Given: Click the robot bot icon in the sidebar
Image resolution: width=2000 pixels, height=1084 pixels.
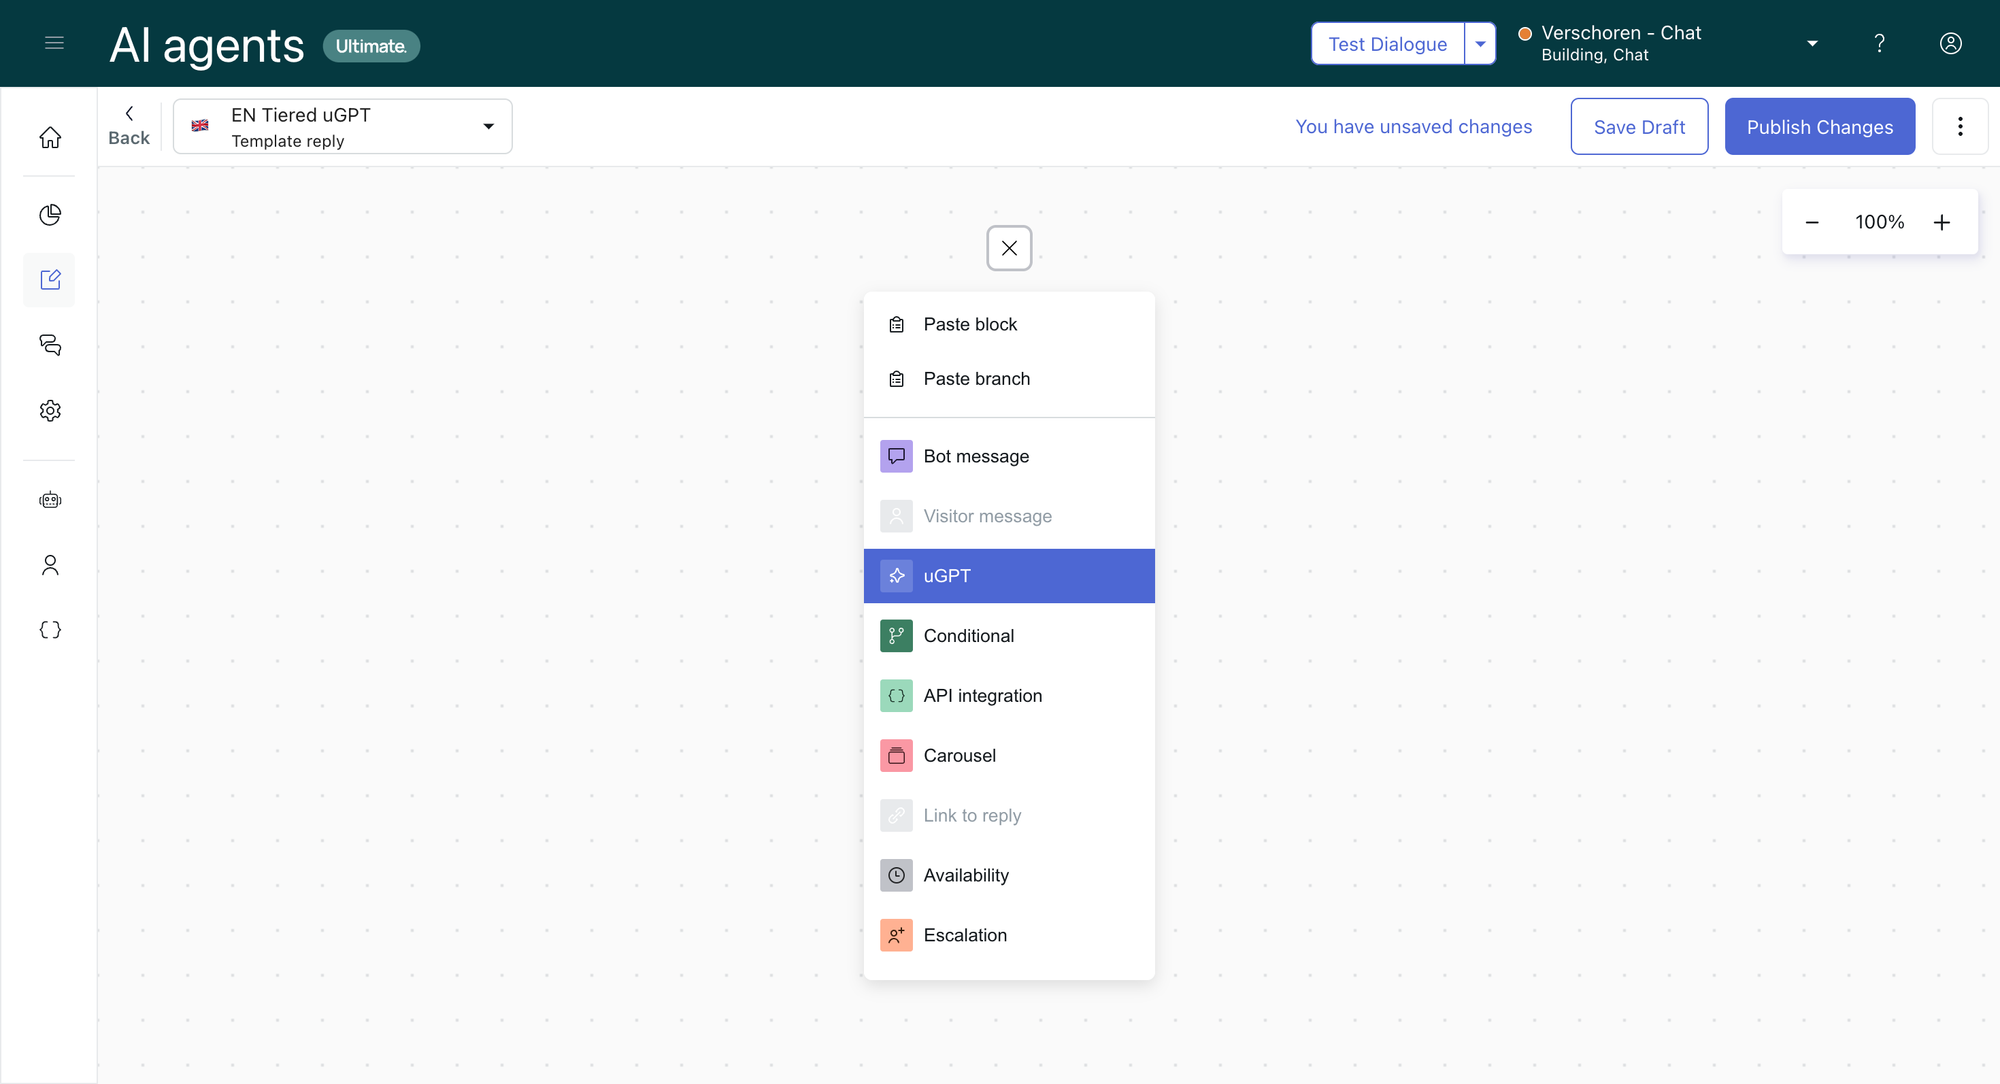Looking at the screenshot, I should pos(50,500).
